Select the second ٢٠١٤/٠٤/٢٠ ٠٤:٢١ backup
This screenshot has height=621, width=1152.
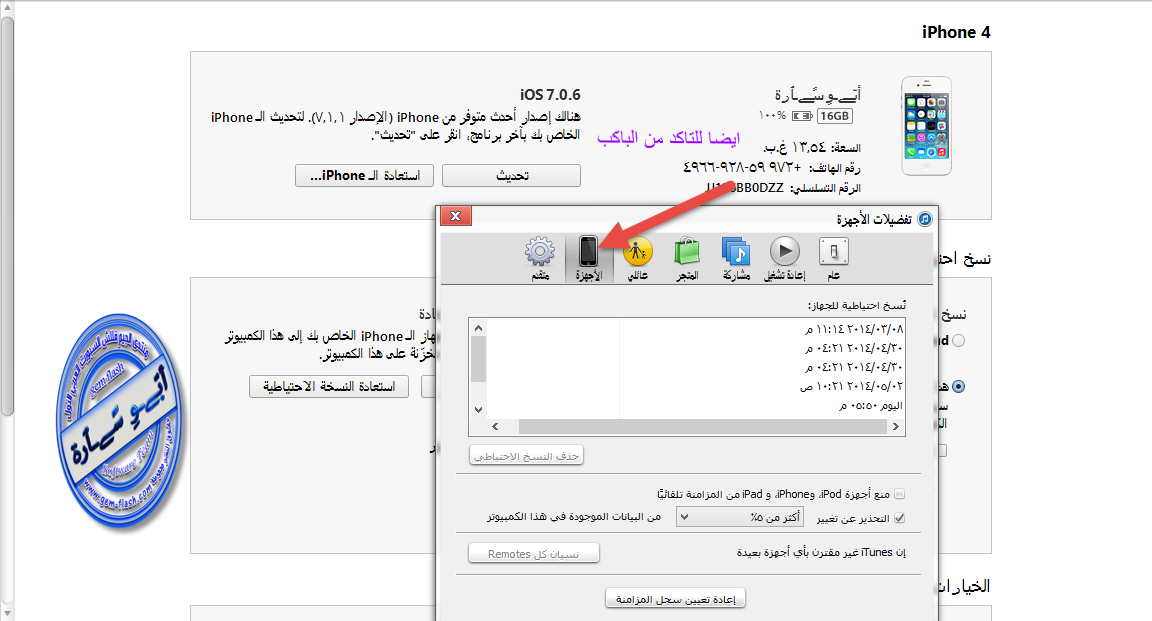pyautogui.click(x=854, y=367)
